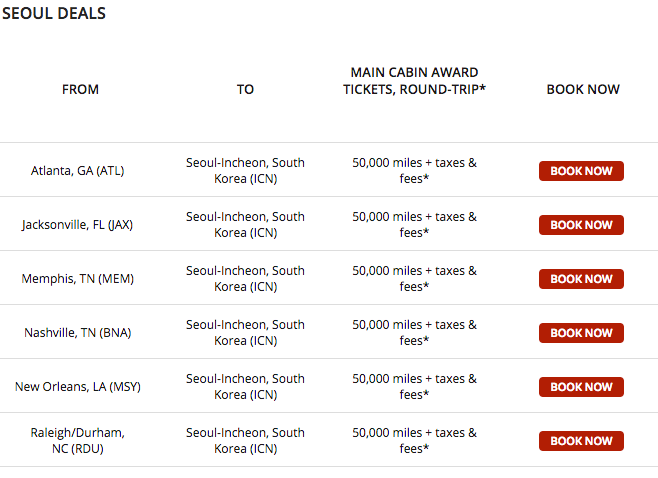Select Jacksonville, FL (JAX) origin cell

click(x=78, y=225)
